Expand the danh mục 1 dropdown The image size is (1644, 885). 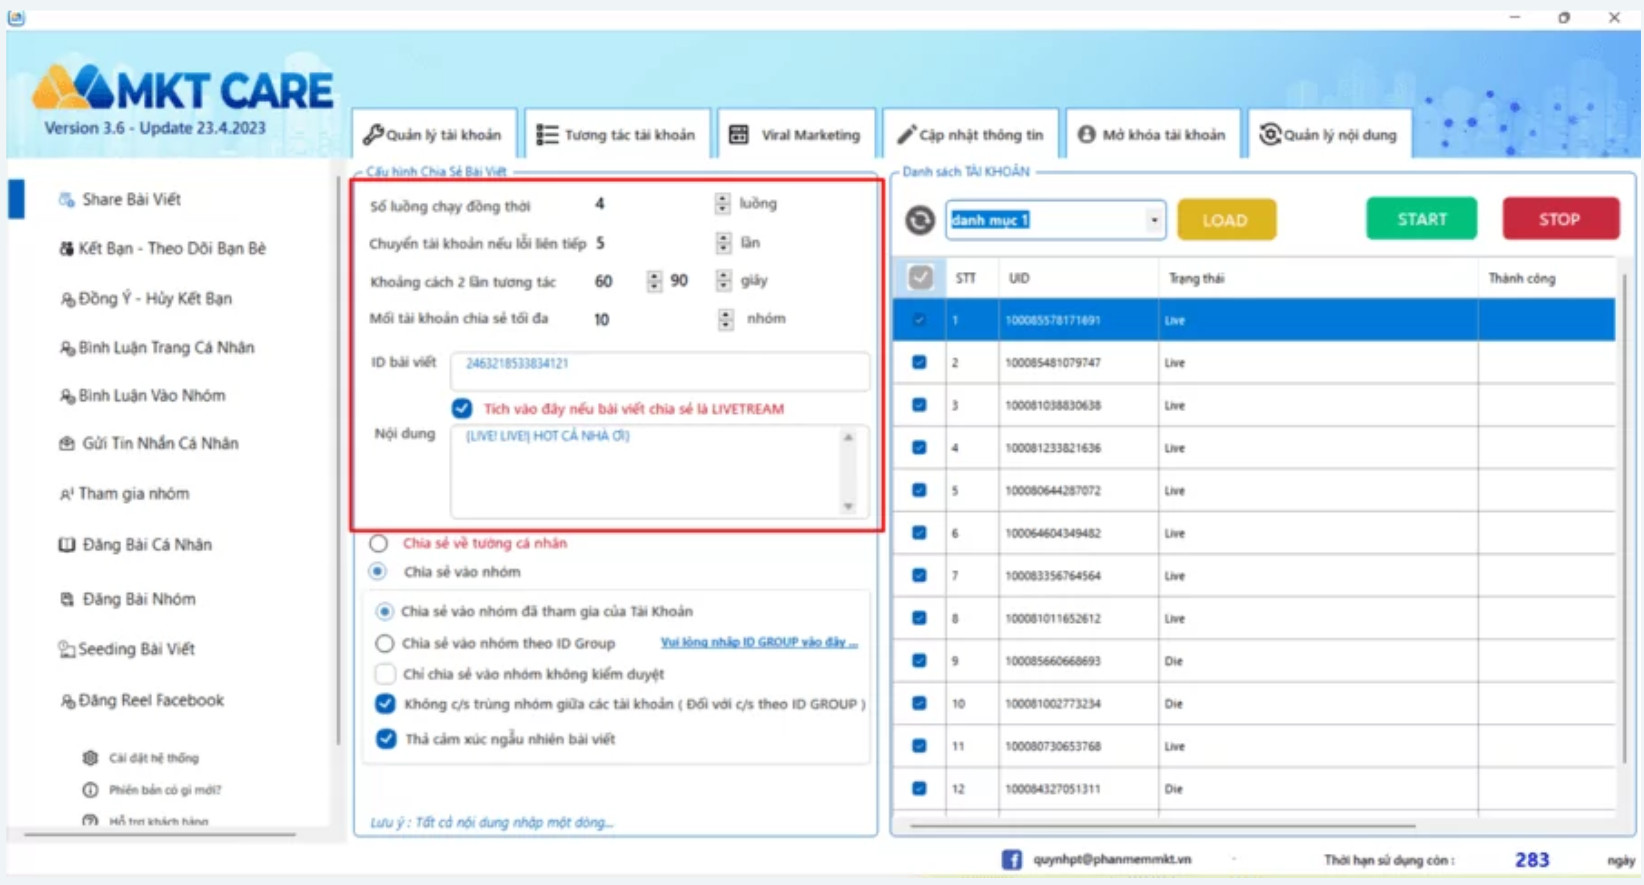click(1154, 220)
